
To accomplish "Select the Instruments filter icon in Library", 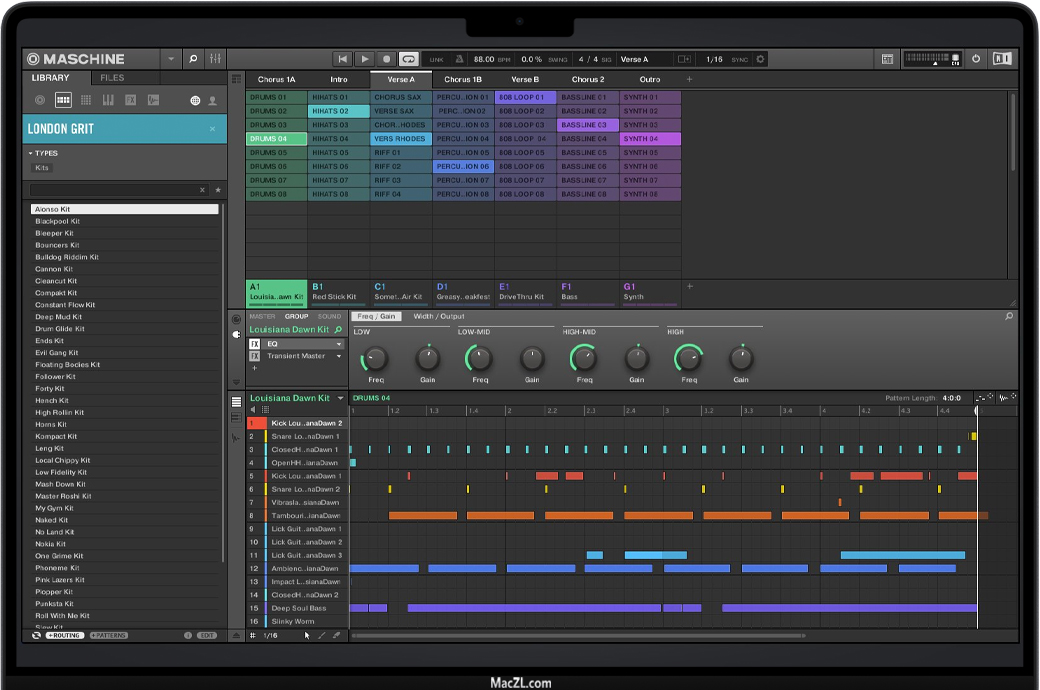I will click(x=108, y=100).
